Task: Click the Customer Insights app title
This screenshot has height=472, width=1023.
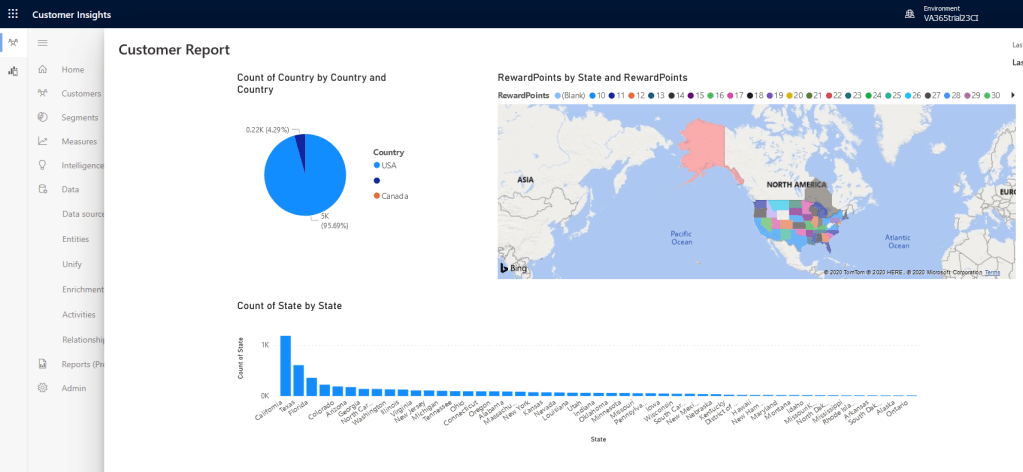Action: point(72,15)
